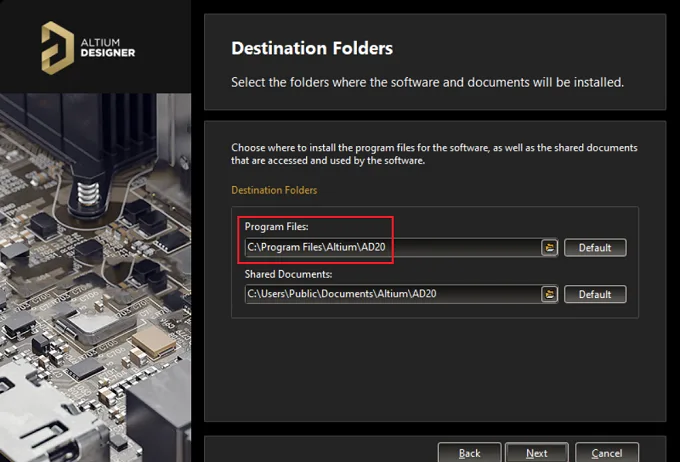The image size is (680, 462).
Task: Click the browse folder icon for Program Files
Action: click(x=549, y=248)
